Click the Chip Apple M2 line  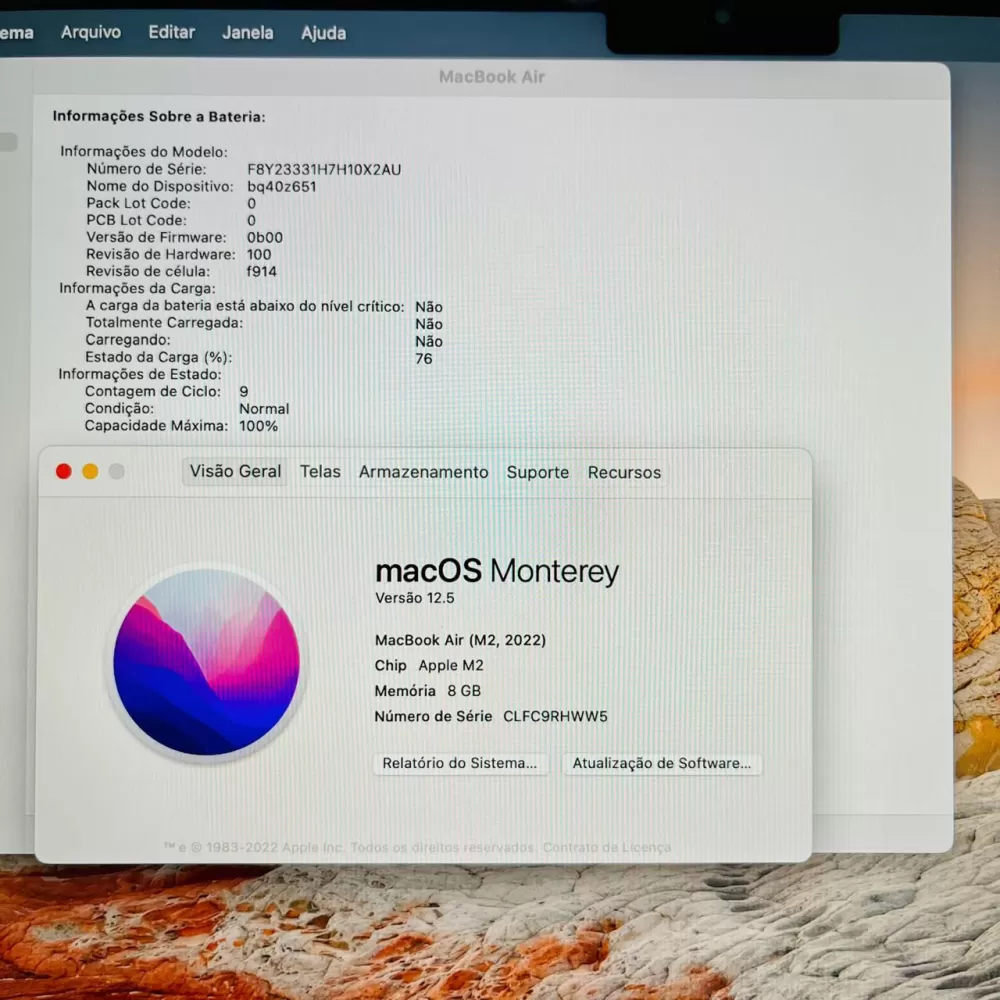click(429, 666)
